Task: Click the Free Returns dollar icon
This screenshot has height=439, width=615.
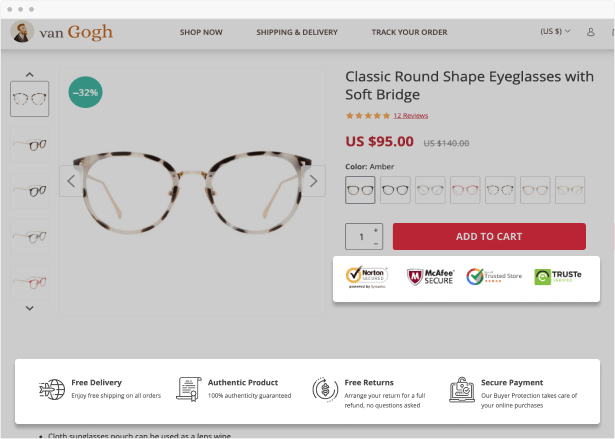Action: [325, 390]
